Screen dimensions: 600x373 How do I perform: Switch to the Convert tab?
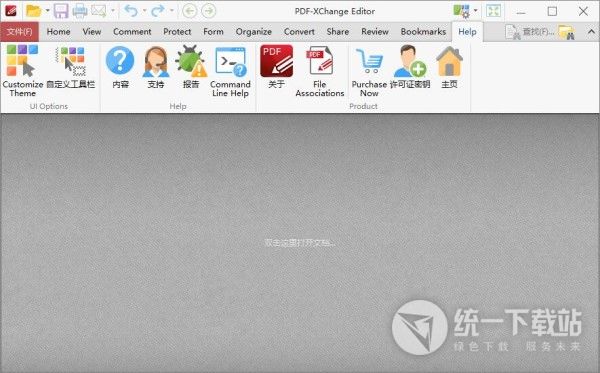click(x=299, y=32)
